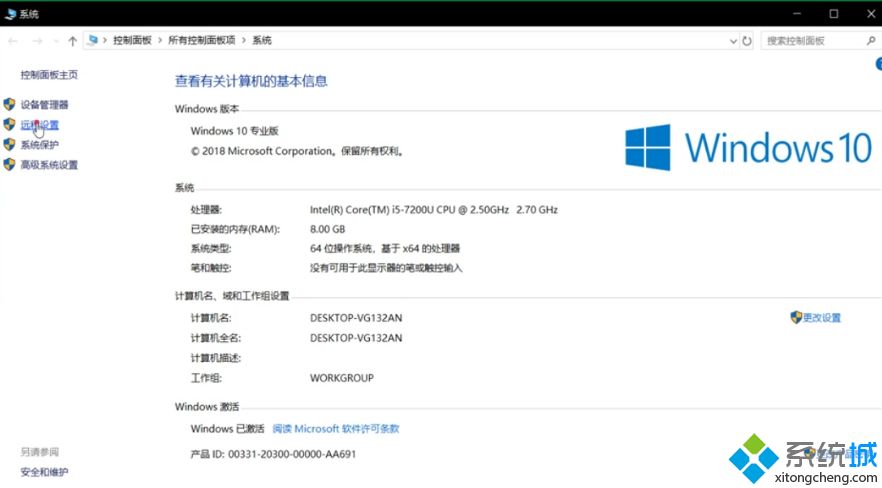This screenshot has width=882, height=488.
Task: Refresh the System page
Action: (x=747, y=40)
